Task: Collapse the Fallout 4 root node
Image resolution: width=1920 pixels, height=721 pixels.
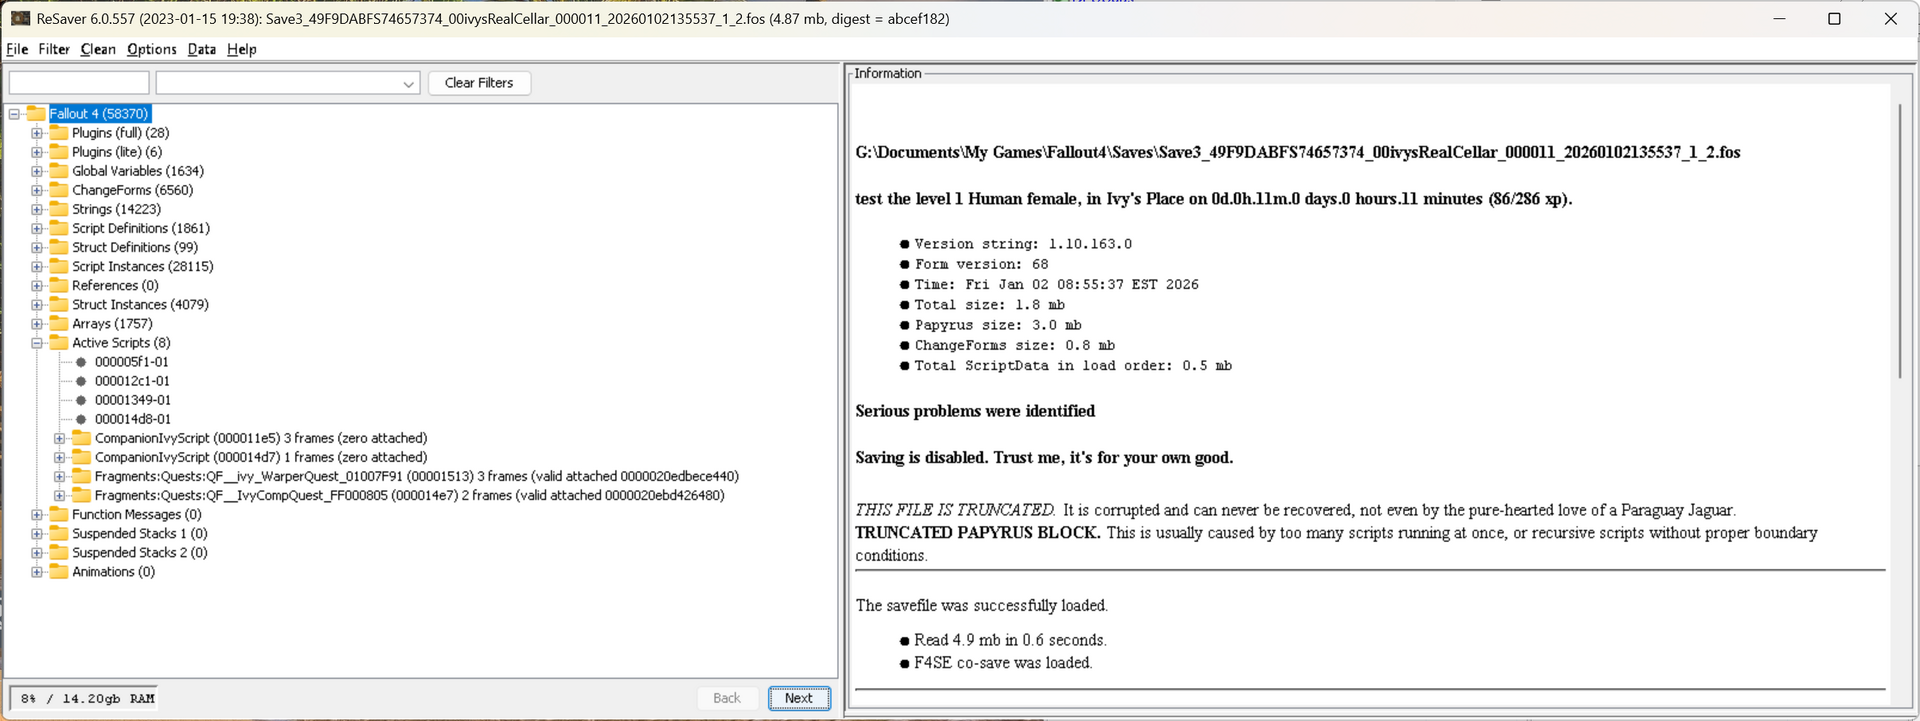Action: pos(14,114)
